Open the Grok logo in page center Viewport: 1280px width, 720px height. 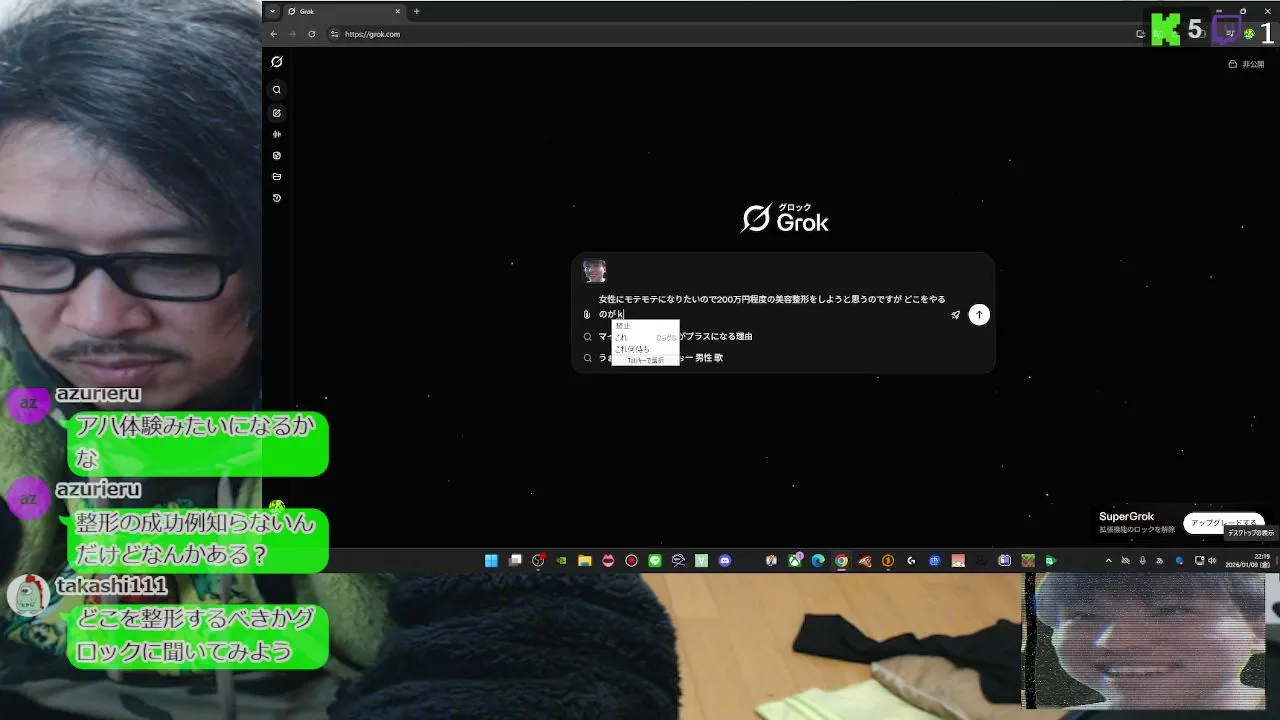pos(785,219)
